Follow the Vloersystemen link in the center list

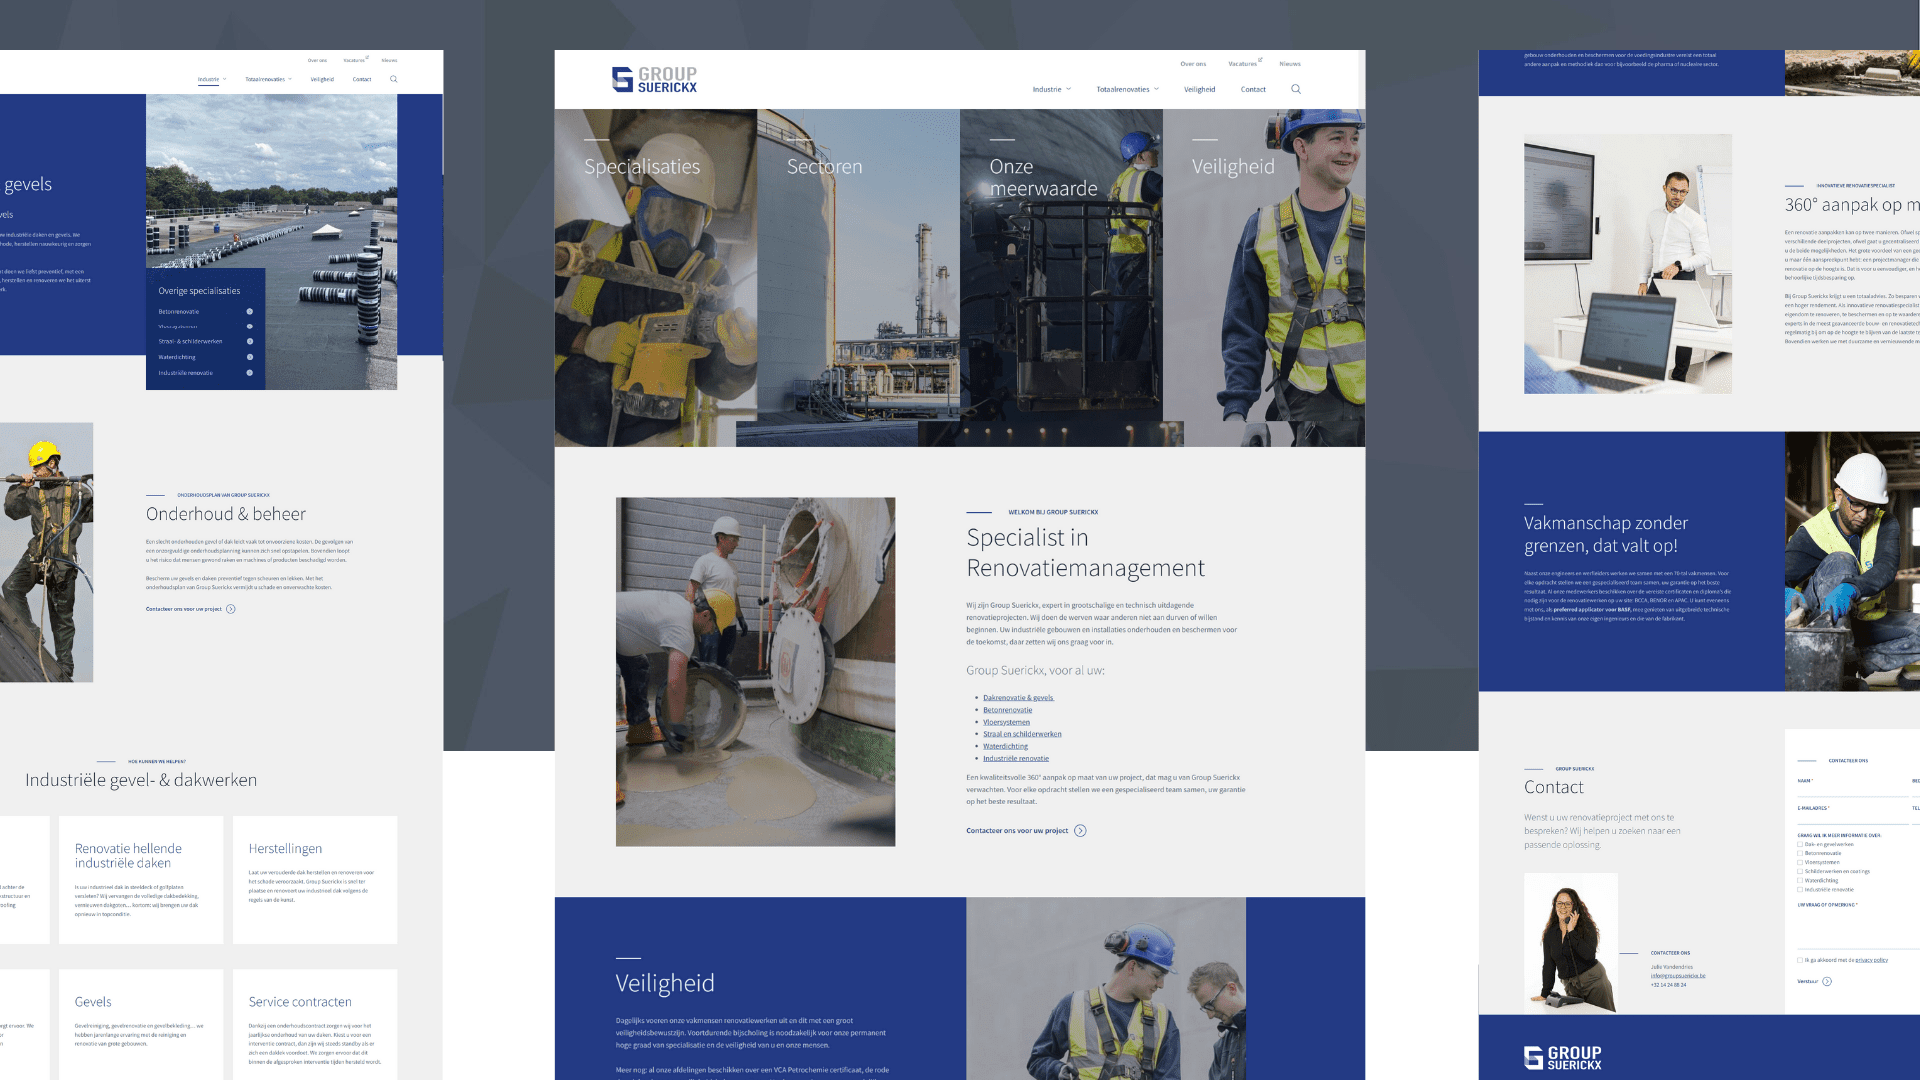1006,722
